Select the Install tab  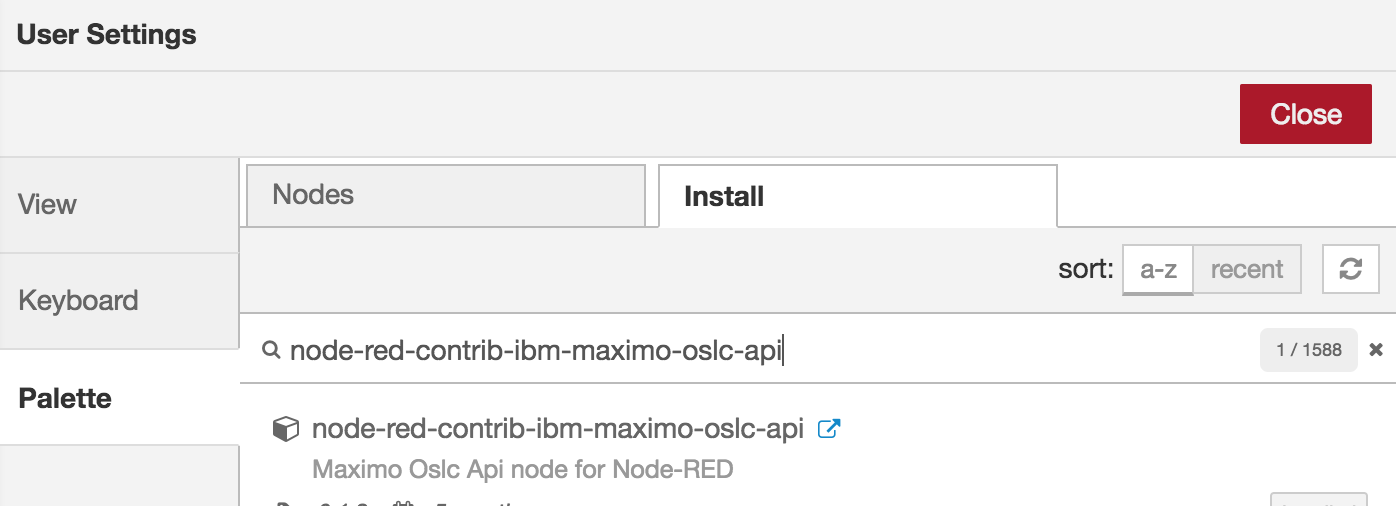tap(858, 196)
